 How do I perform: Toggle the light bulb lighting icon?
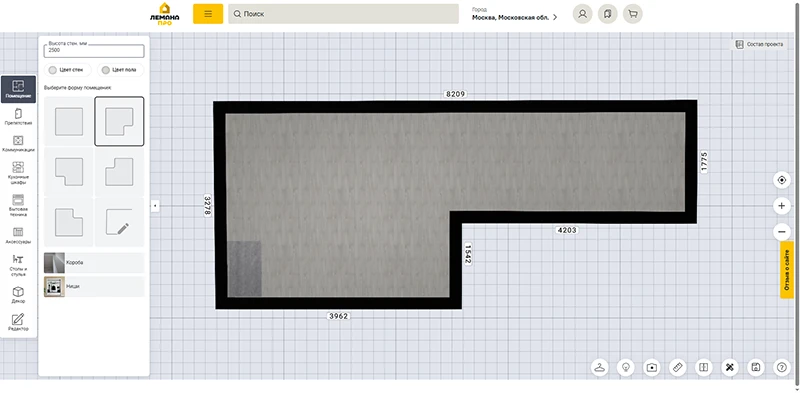(x=626, y=367)
